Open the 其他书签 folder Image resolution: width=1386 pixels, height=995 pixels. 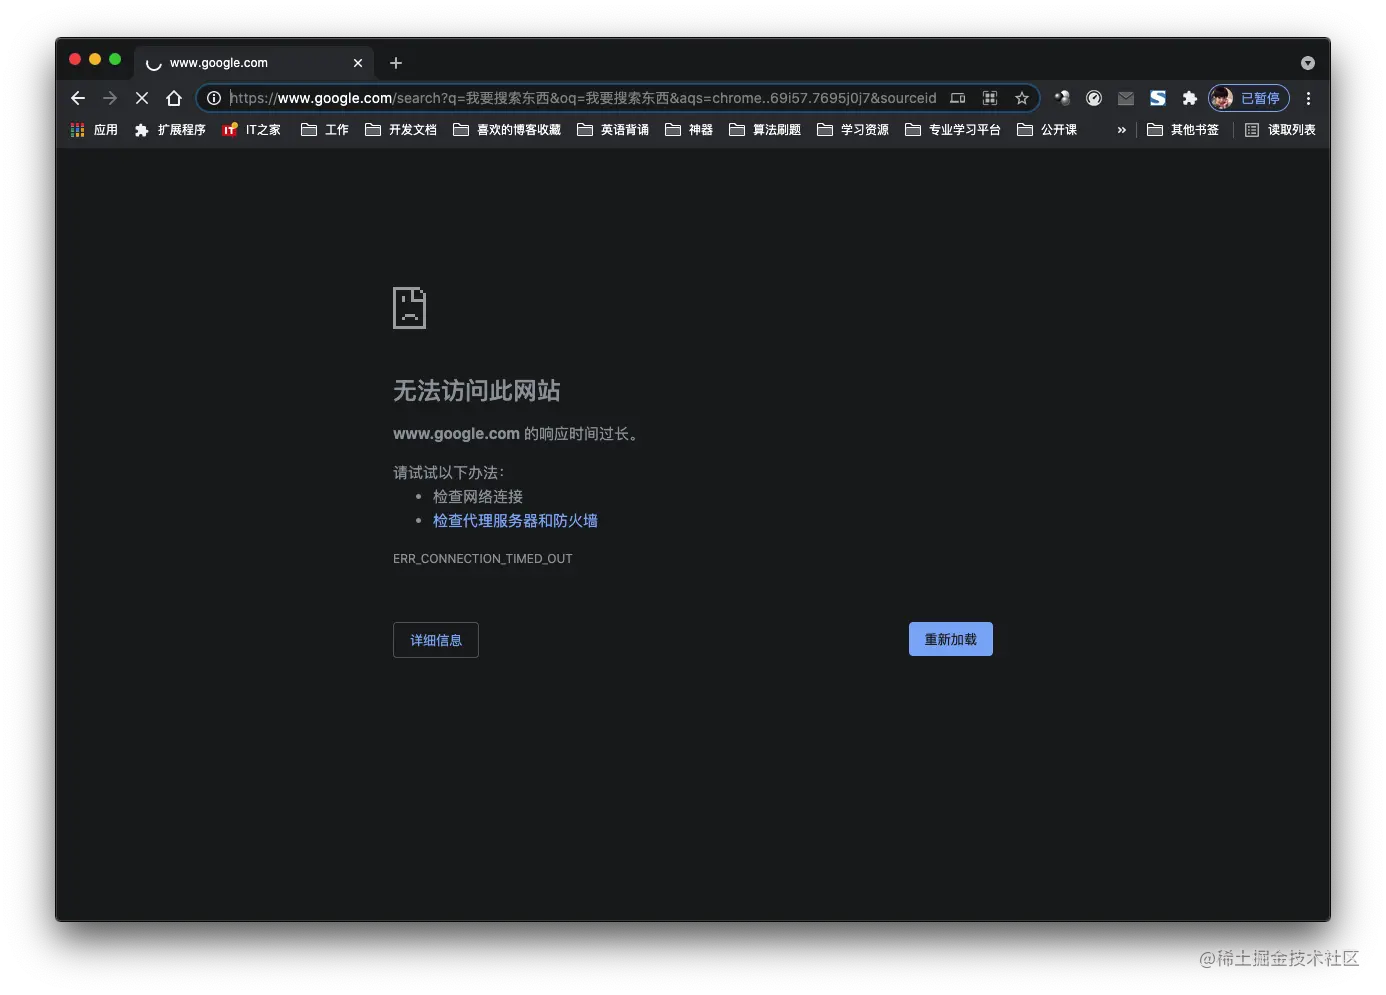coord(1183,130)
